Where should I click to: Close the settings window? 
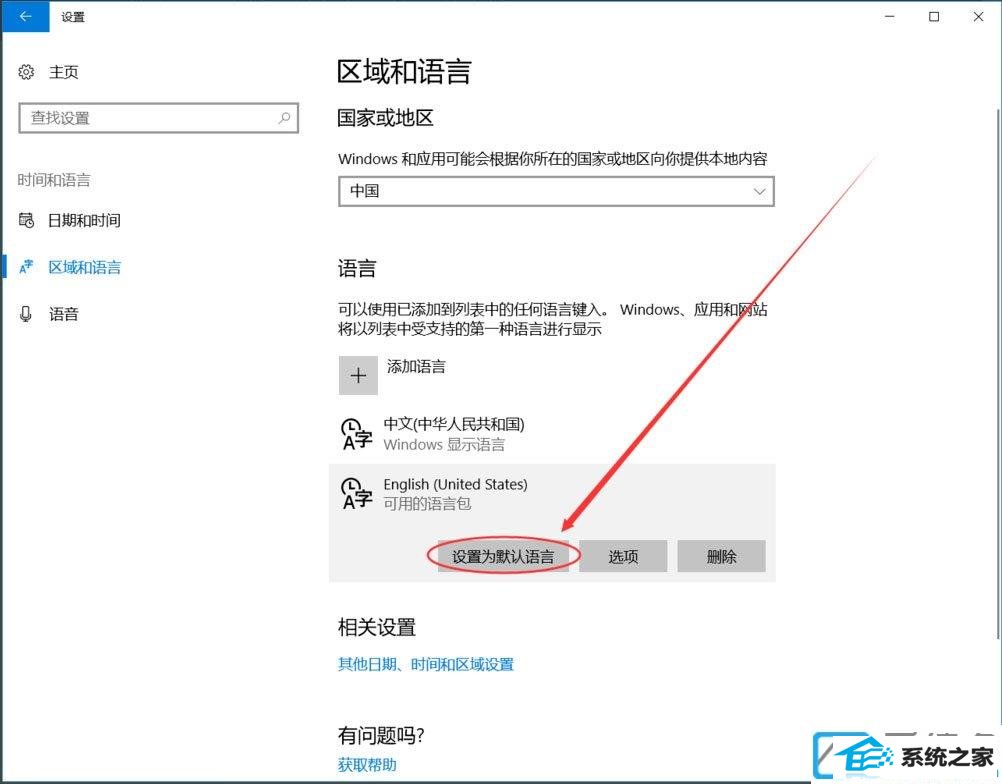tap(978, 17)
